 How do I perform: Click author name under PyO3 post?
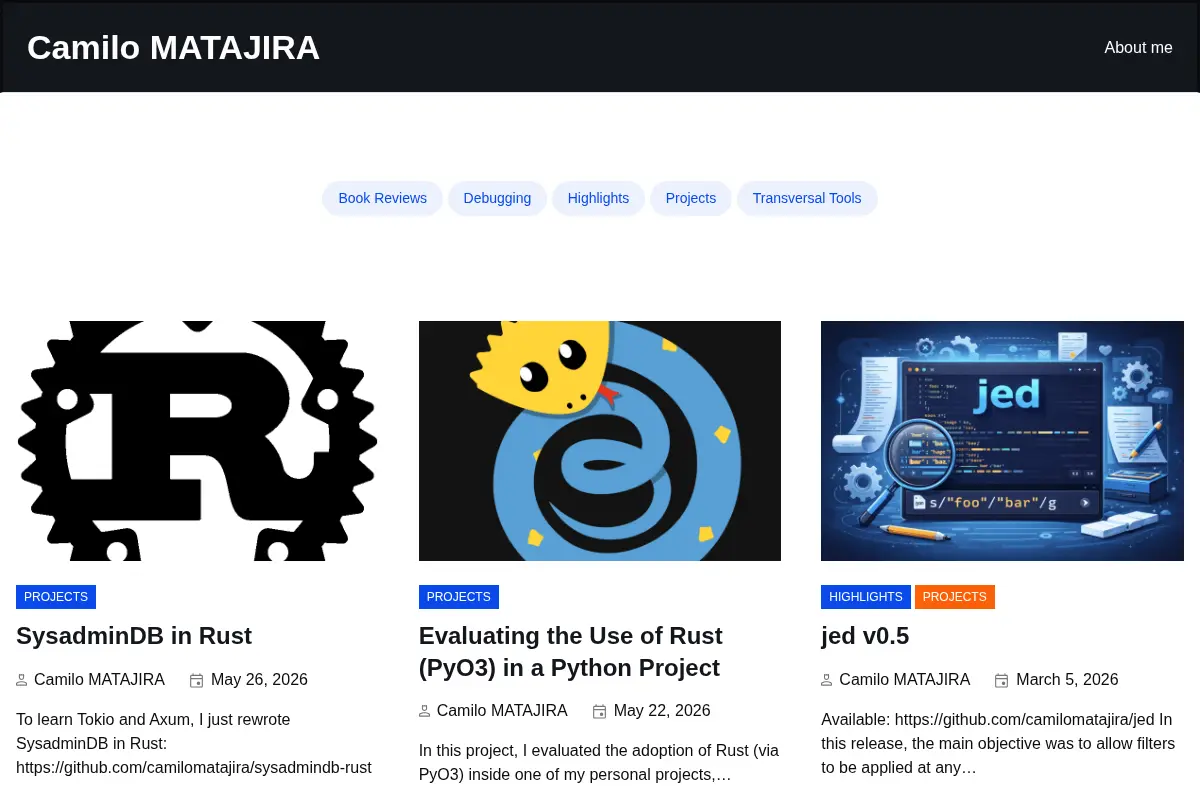pyautogui.click(x=502, y=711)
